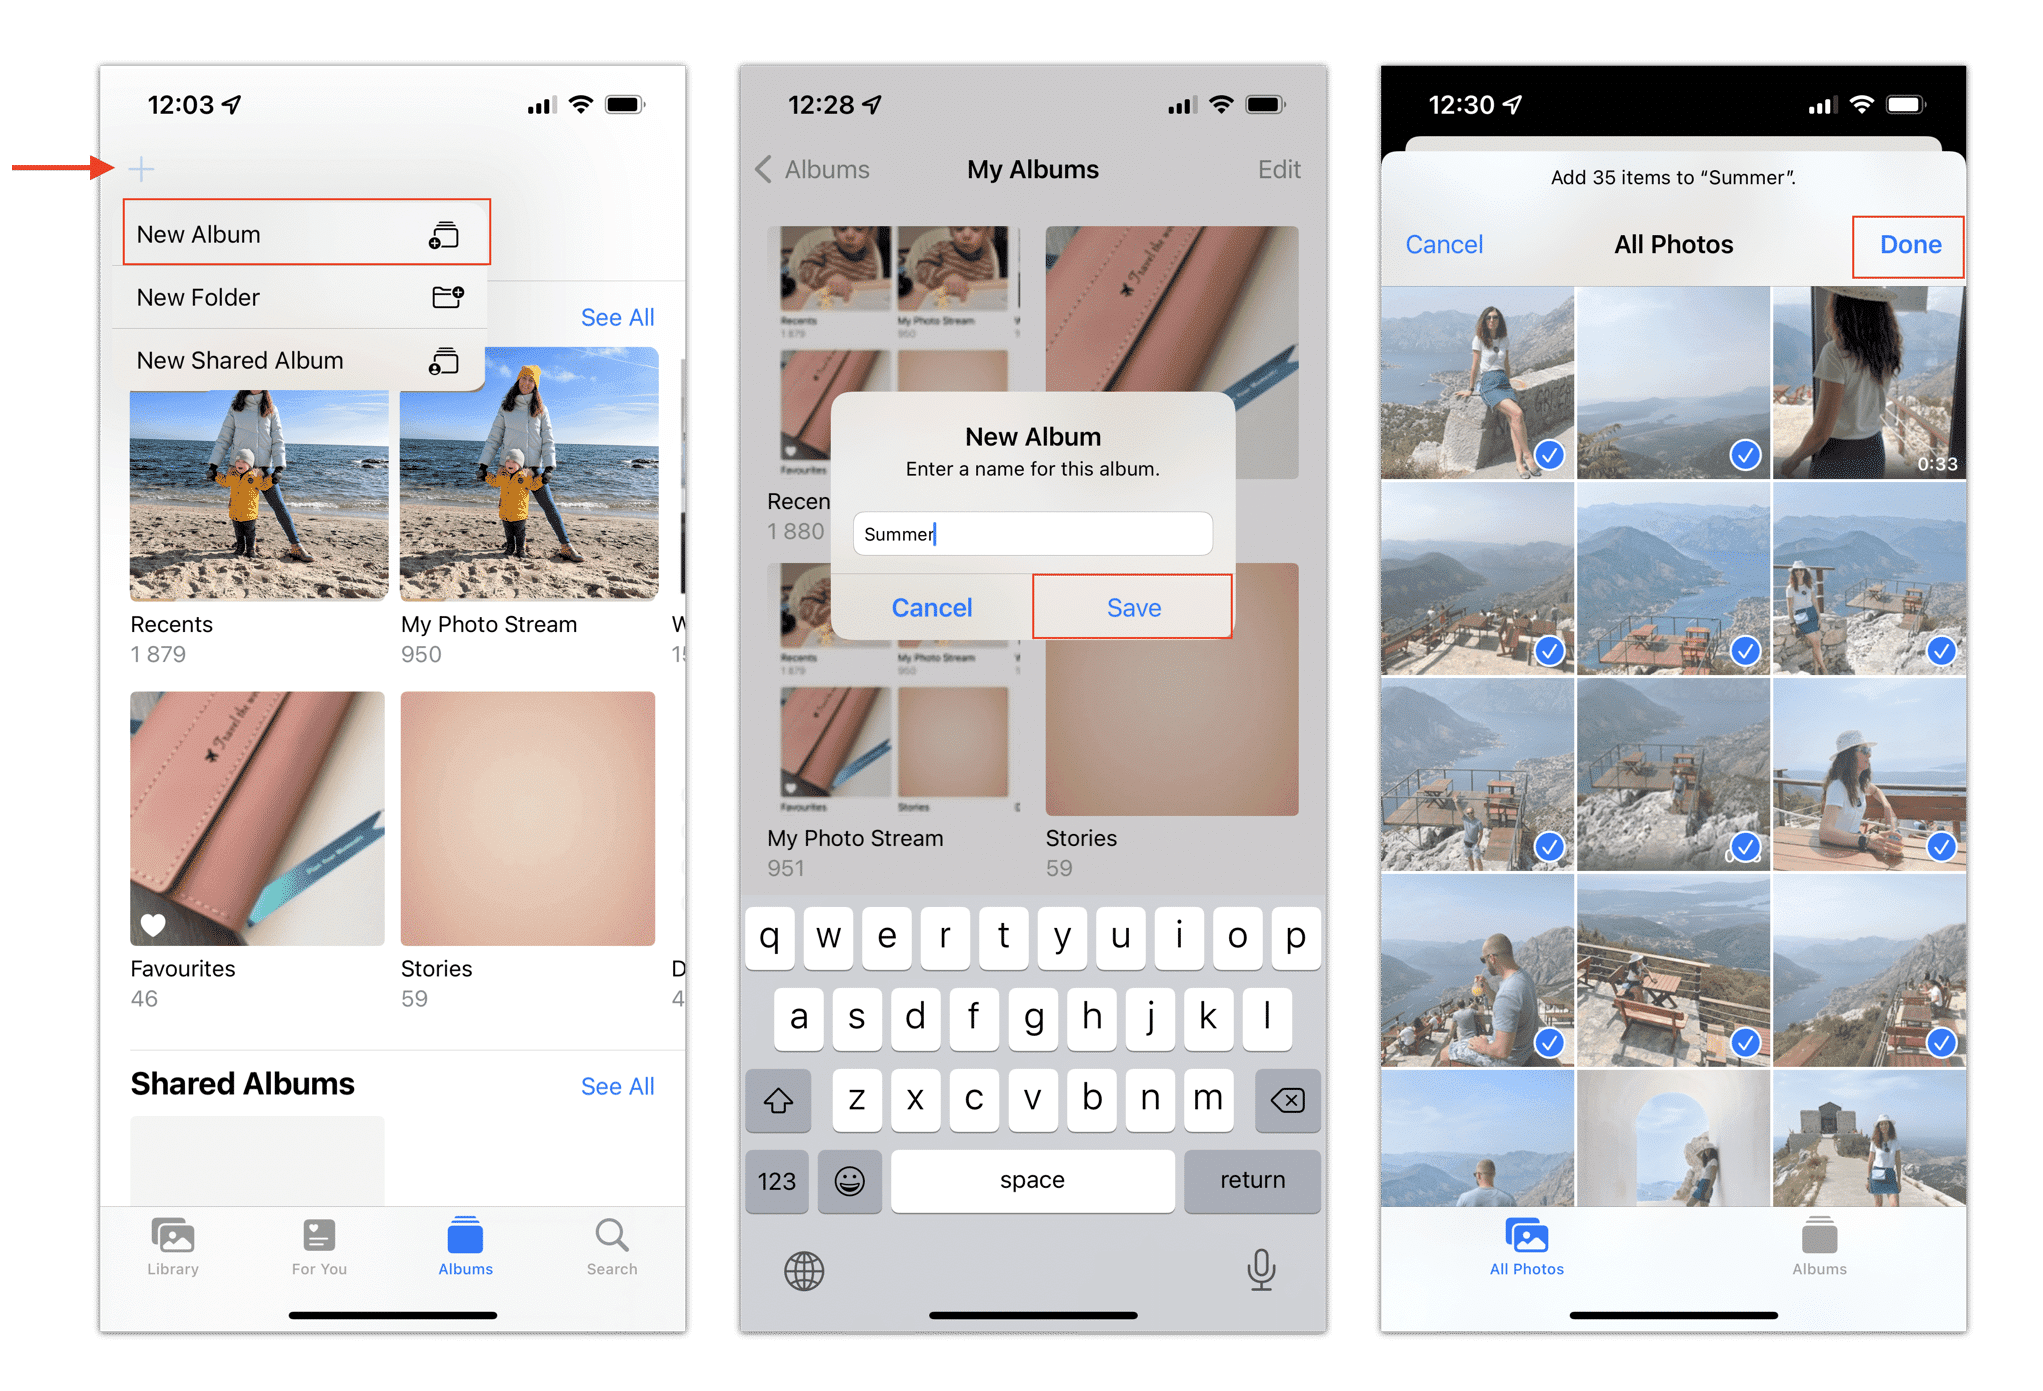Select New Album menu item
The image size is (2043, 1391).
point(293,236)
